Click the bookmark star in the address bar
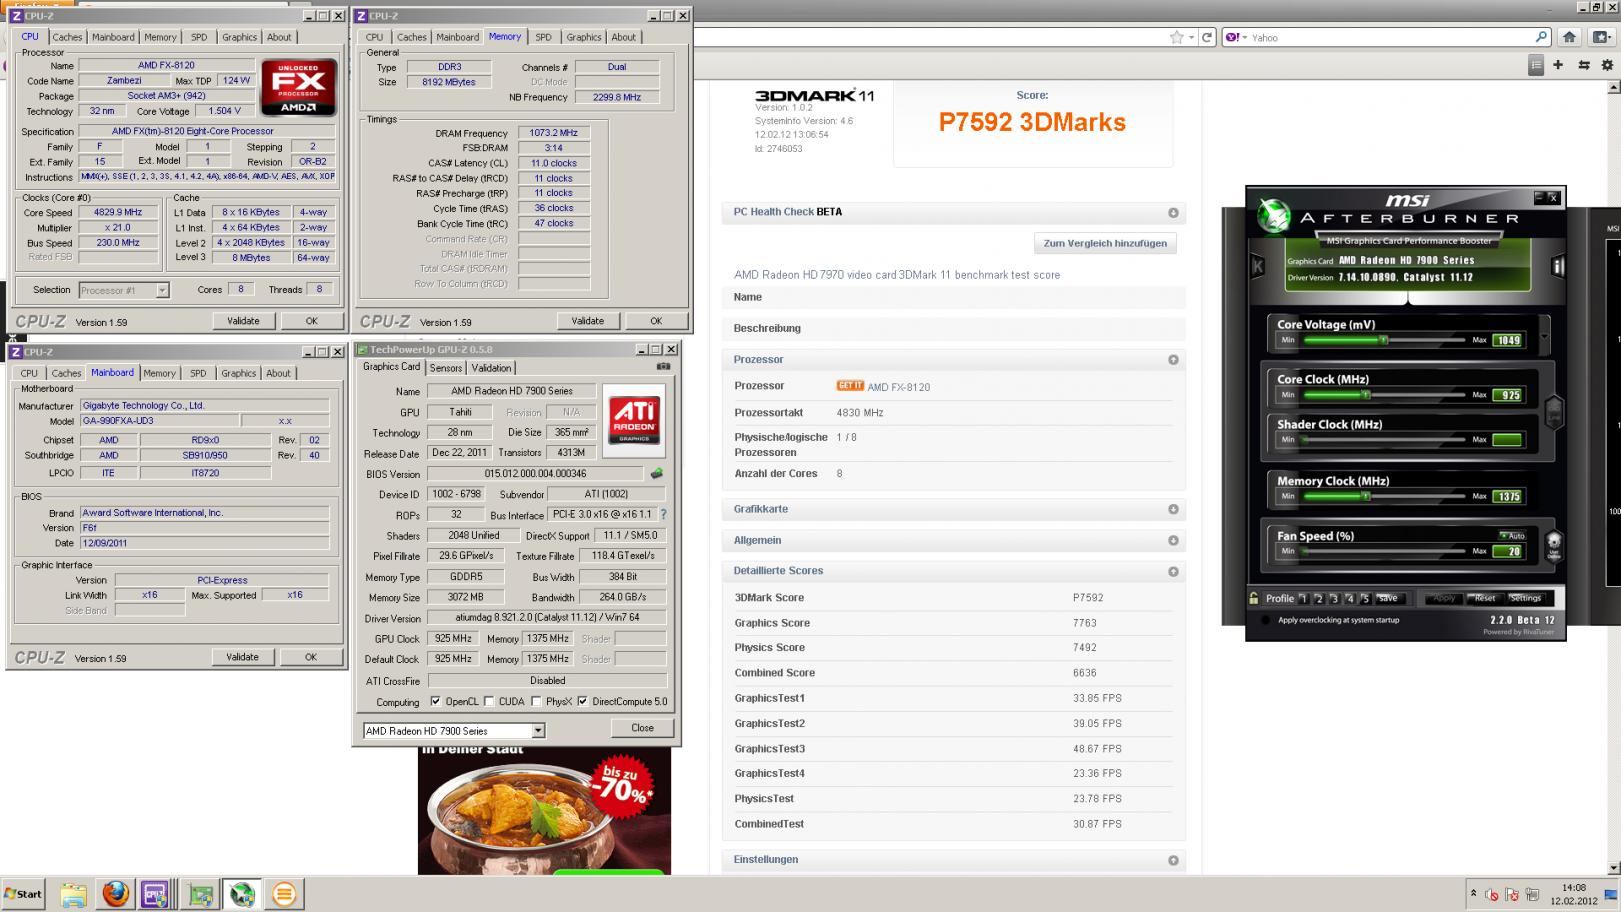 coord(1177,37)
